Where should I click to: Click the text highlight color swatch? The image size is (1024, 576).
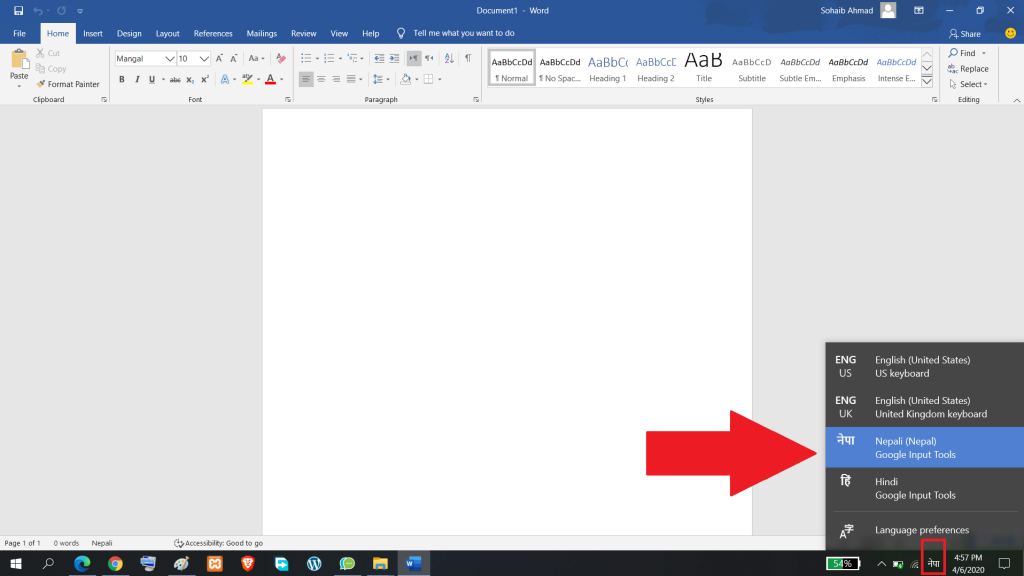247,80
